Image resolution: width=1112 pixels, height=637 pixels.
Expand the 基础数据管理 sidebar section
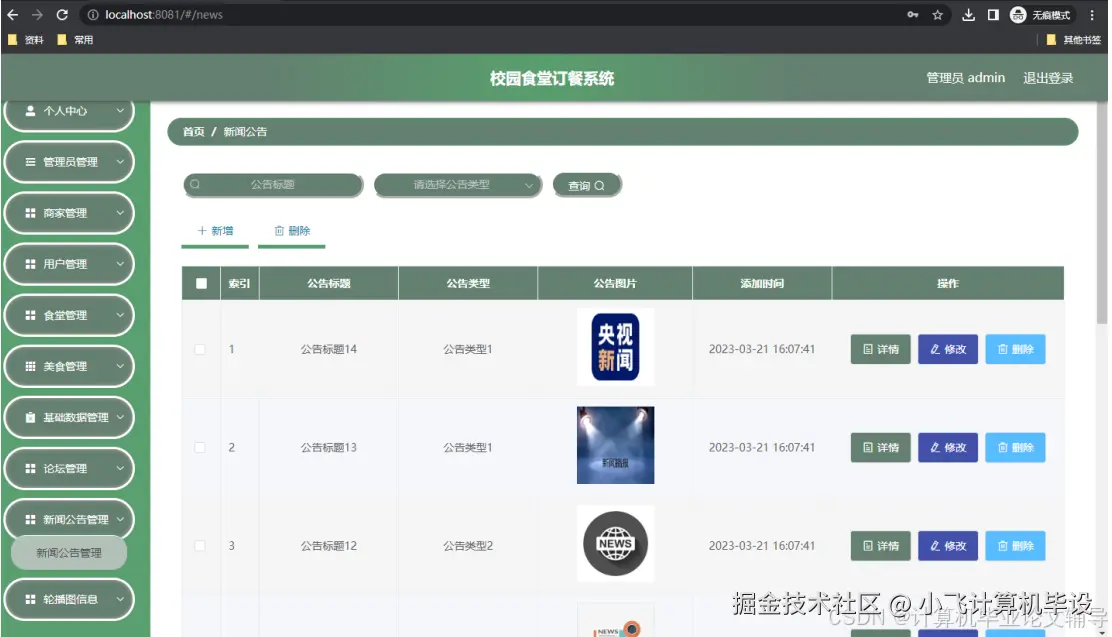tap(69, 417)
